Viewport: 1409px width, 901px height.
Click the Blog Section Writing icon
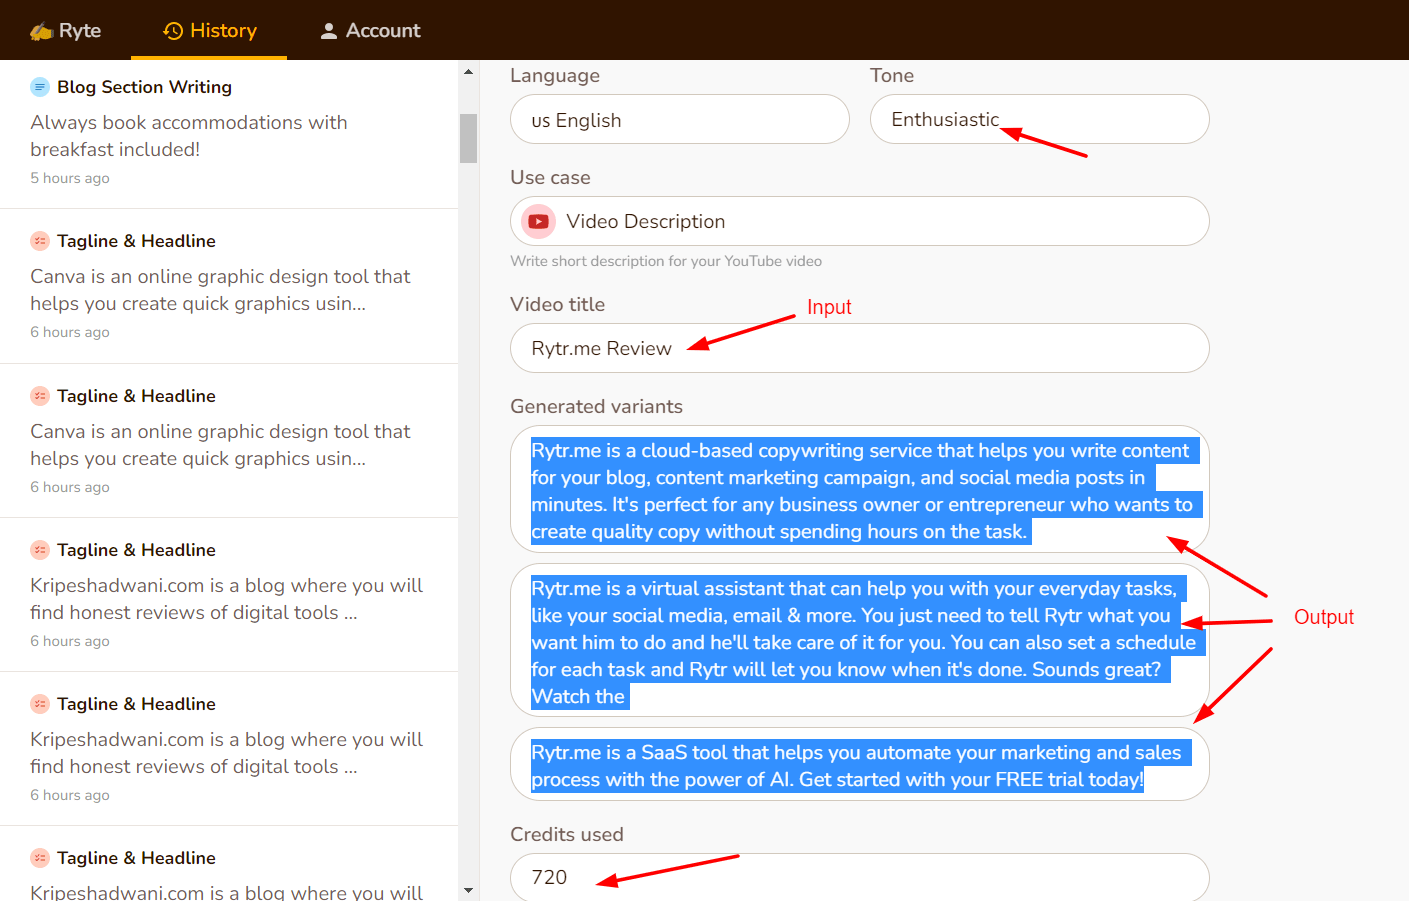(x=40, y=87)
